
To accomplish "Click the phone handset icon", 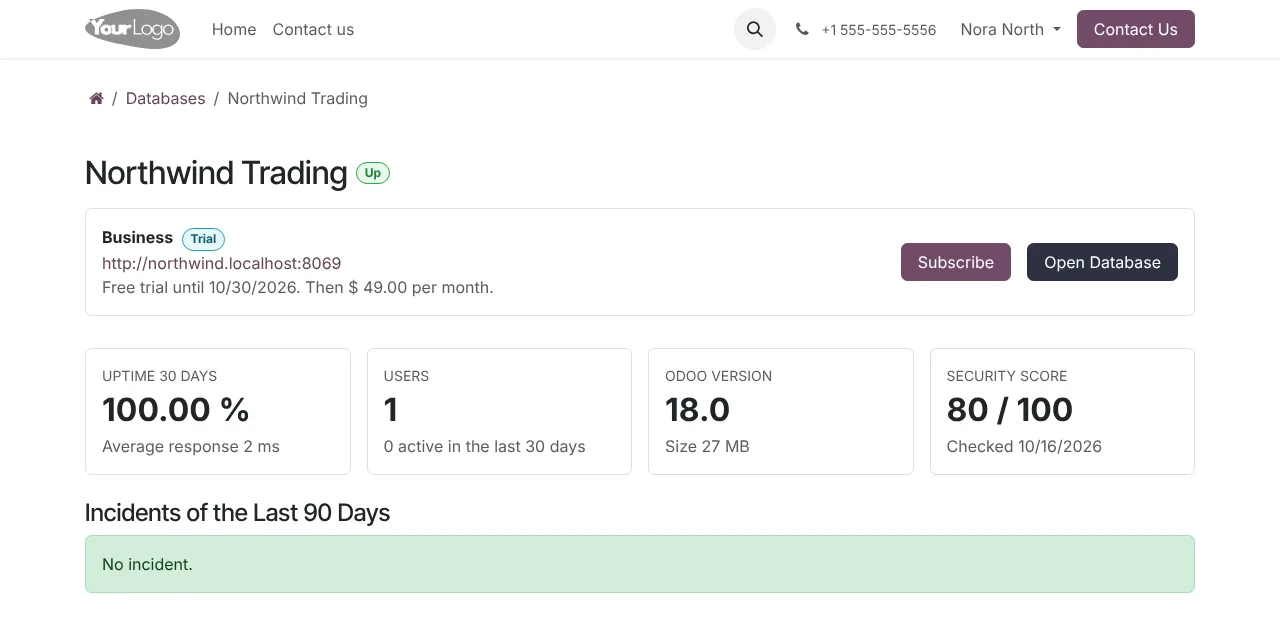I will pyautogui.click(x=802, y=29).
